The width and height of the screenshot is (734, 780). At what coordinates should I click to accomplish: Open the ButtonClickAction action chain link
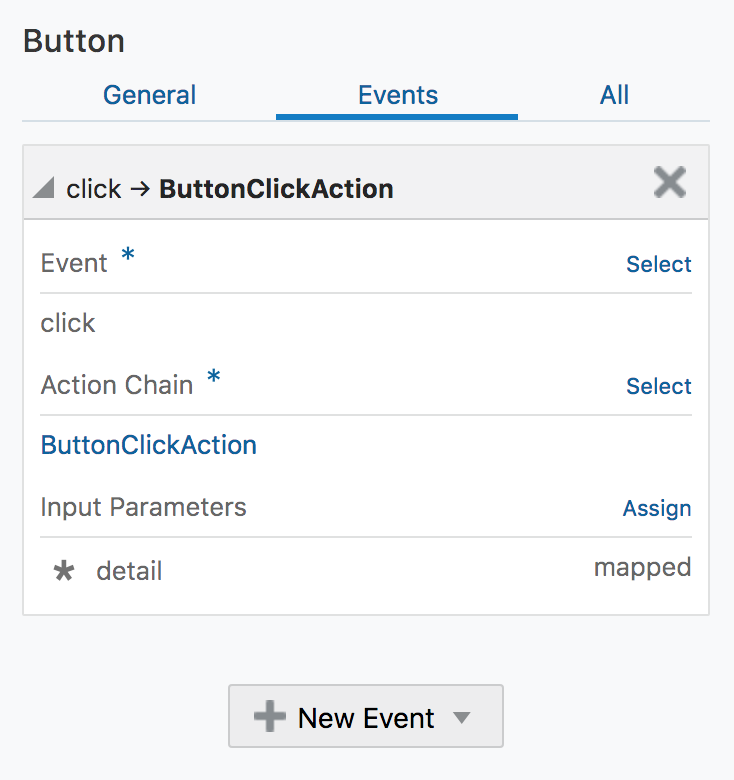tap(148, 445)
